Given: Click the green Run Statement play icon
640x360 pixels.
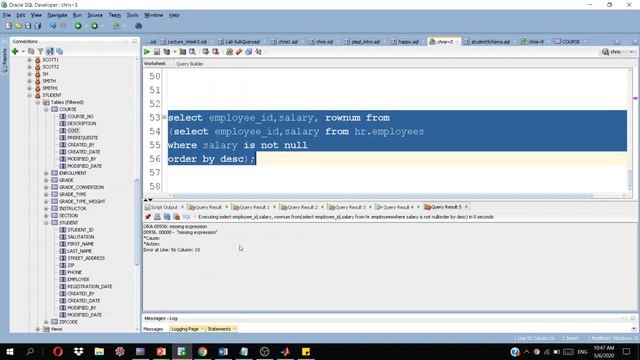Looking at the screenshot, I should (147, 52).
